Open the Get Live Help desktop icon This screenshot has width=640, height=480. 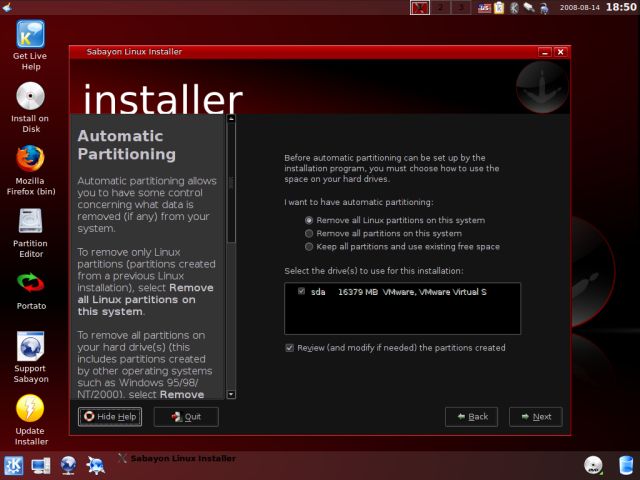(x=30, y=36)
